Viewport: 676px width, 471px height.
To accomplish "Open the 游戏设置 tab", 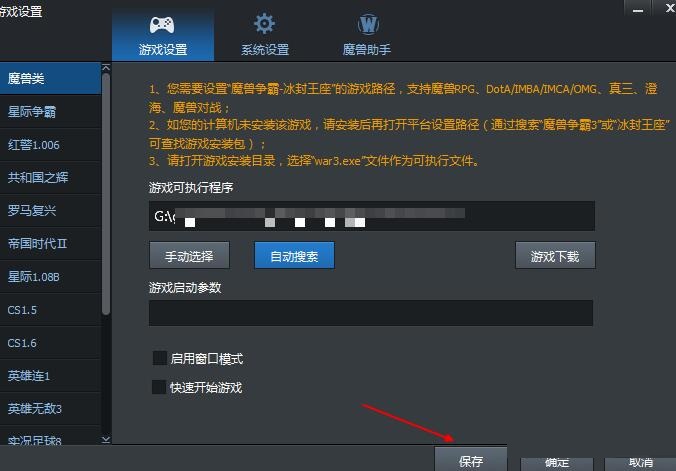I will coord(163,35).
